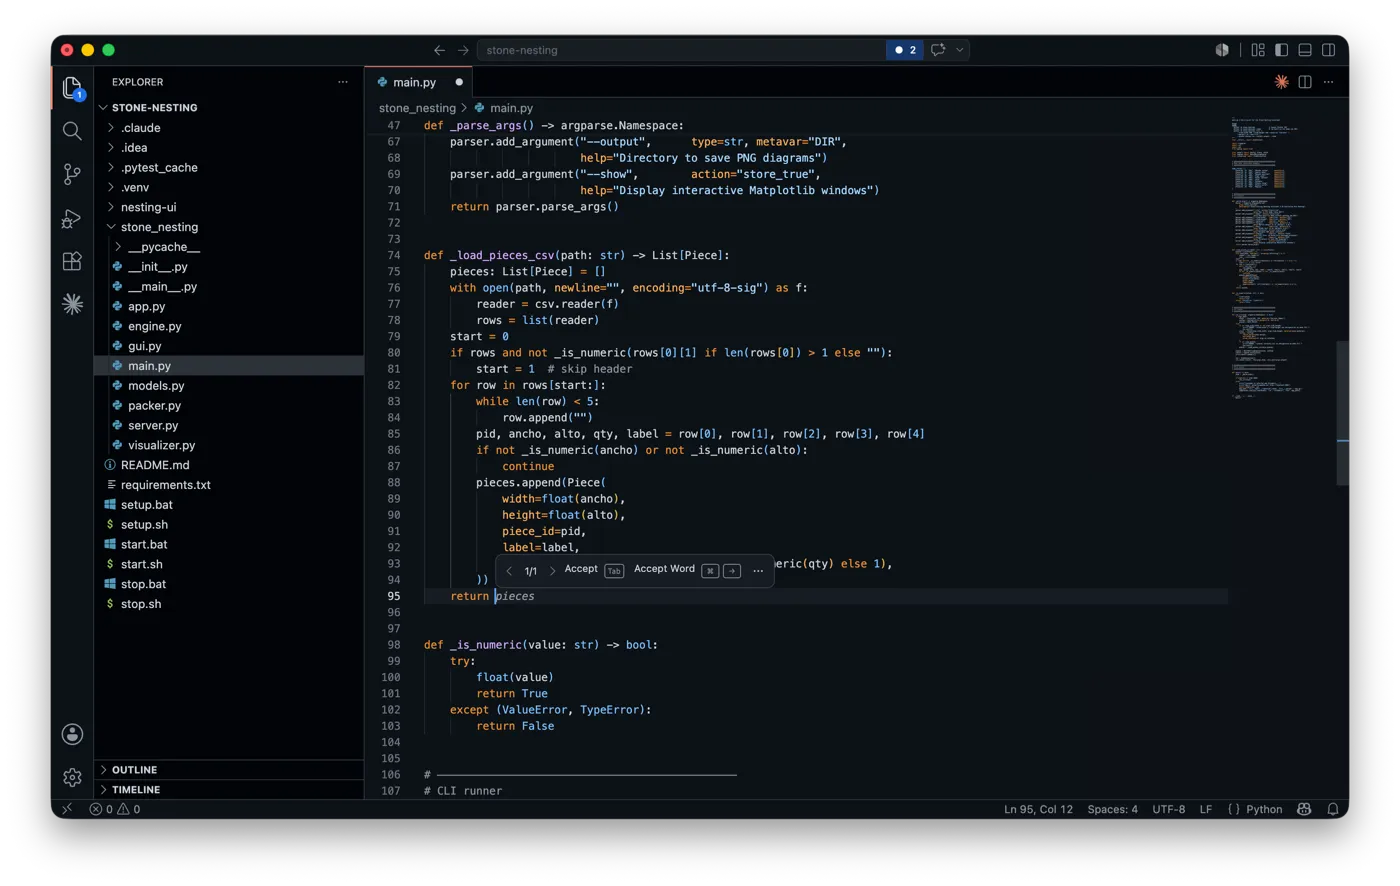Open setup.bat file
Screen dimensions: 1400x886
click(x=146, y=505)
